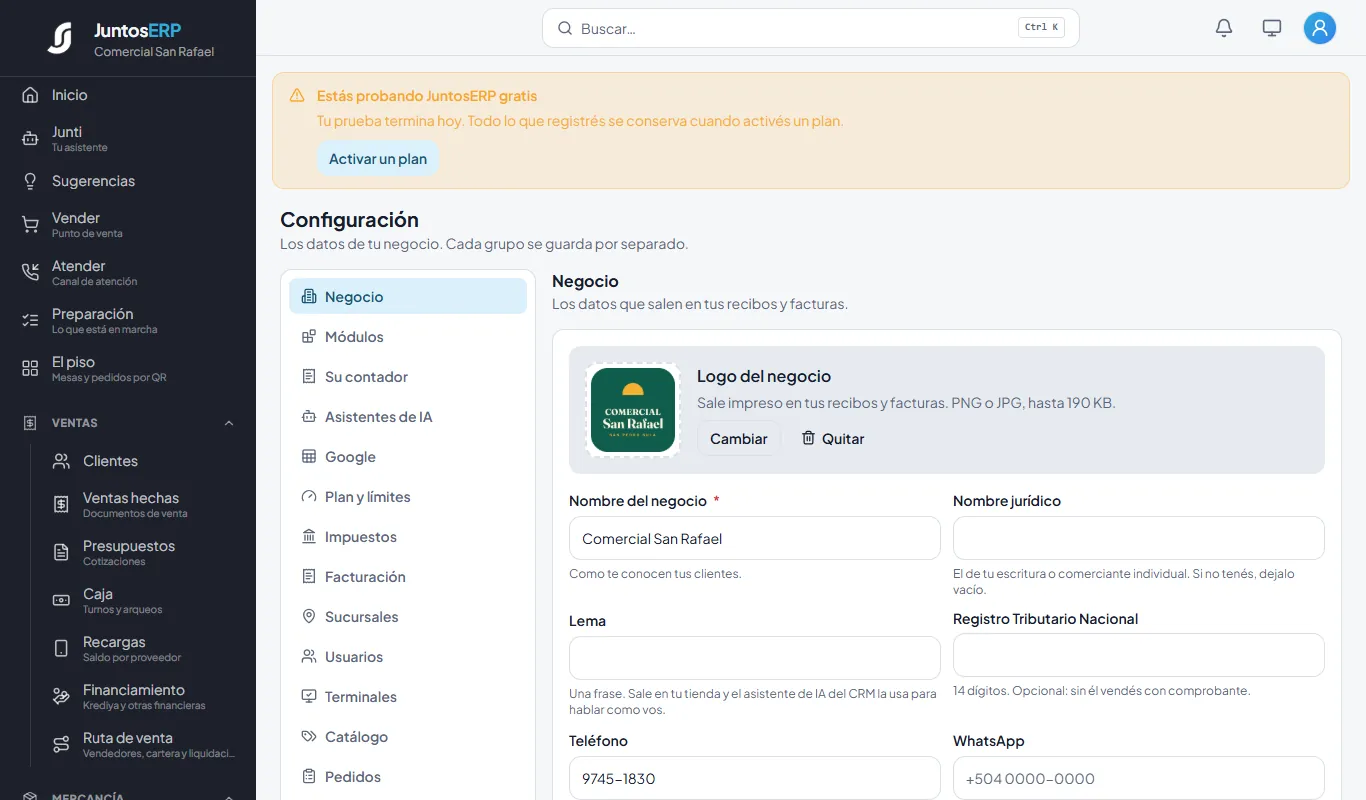Viewport: 1366px width, 800px height.
Task: Click the Registro Tributario Nacional field
Action: pos(1139,655)
